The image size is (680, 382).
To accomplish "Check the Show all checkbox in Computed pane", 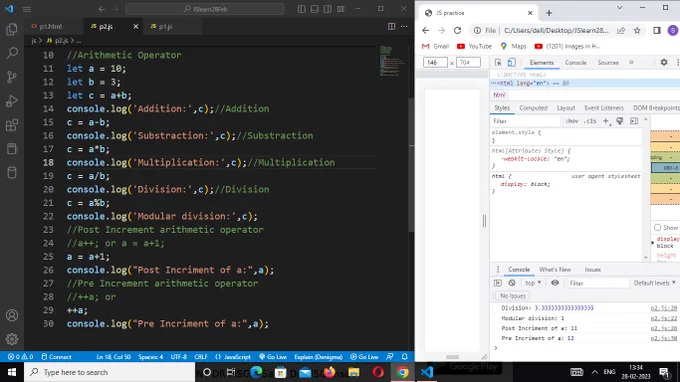I will click(x=657, y=228).
